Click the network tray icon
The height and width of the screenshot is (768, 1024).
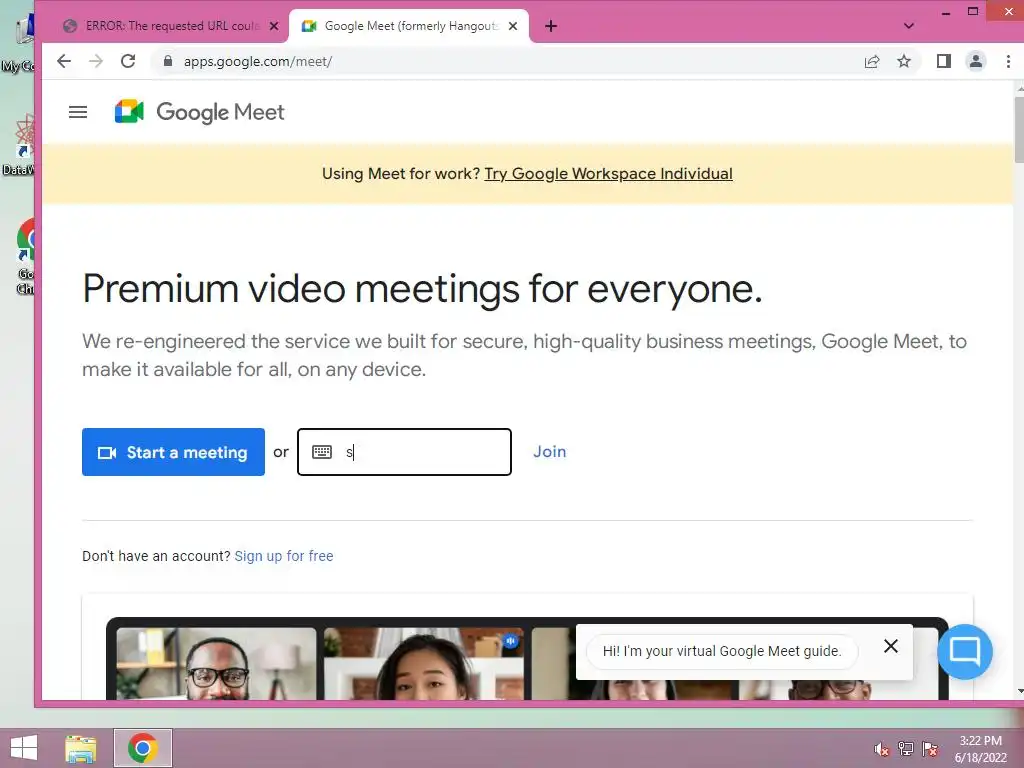tap(906, 749)
